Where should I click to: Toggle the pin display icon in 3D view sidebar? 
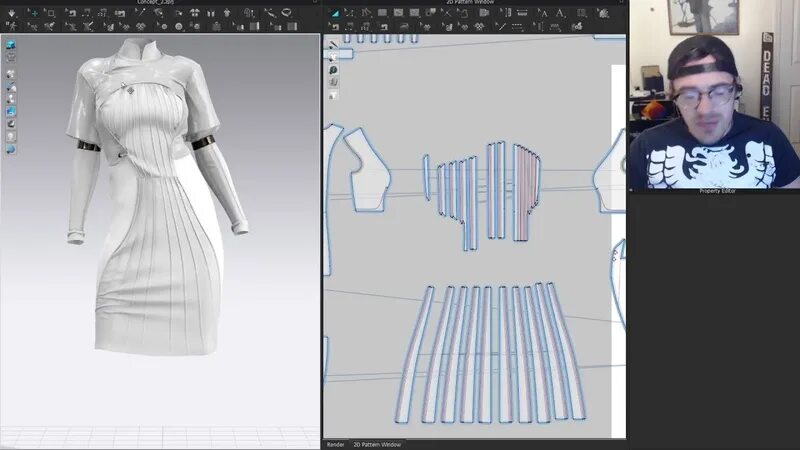11,99
